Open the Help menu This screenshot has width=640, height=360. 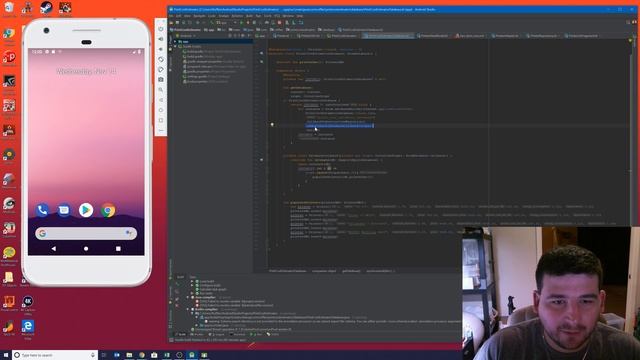[300, 16]
